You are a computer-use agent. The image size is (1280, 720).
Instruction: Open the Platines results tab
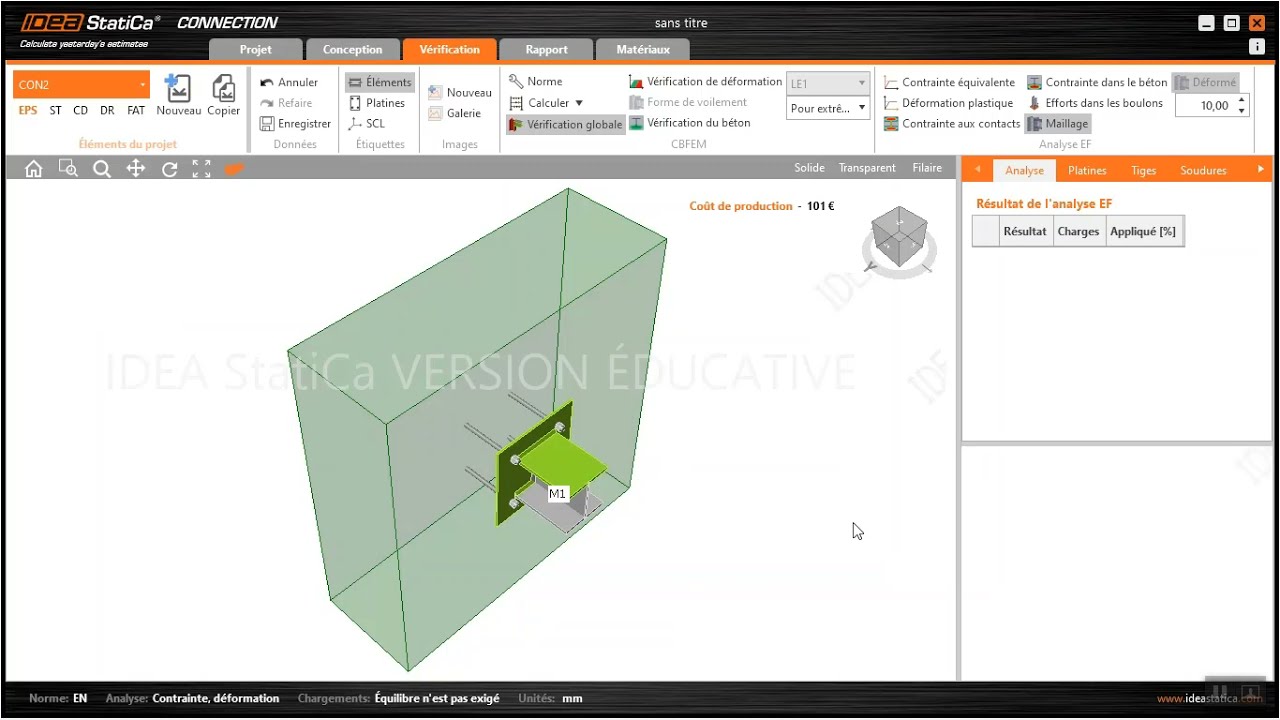click(1087, 171)
